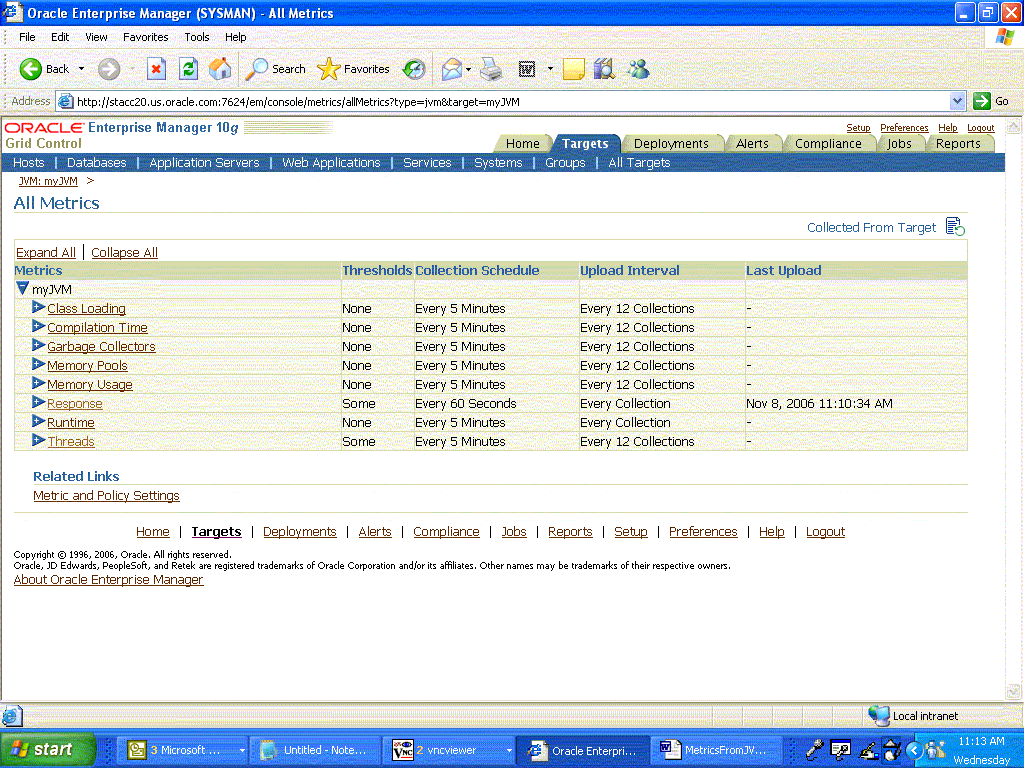Switch to the Deployments tab

pyautogui.click(x=671, y=144)
